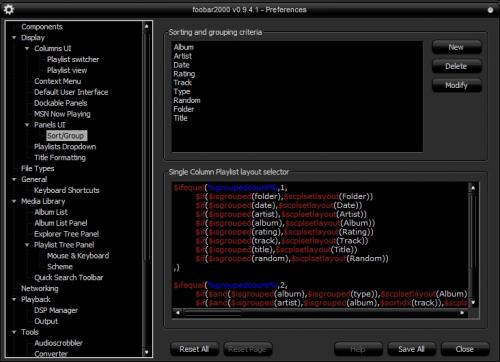Click the preferences tree scroll up arrow

coord(146,26)
